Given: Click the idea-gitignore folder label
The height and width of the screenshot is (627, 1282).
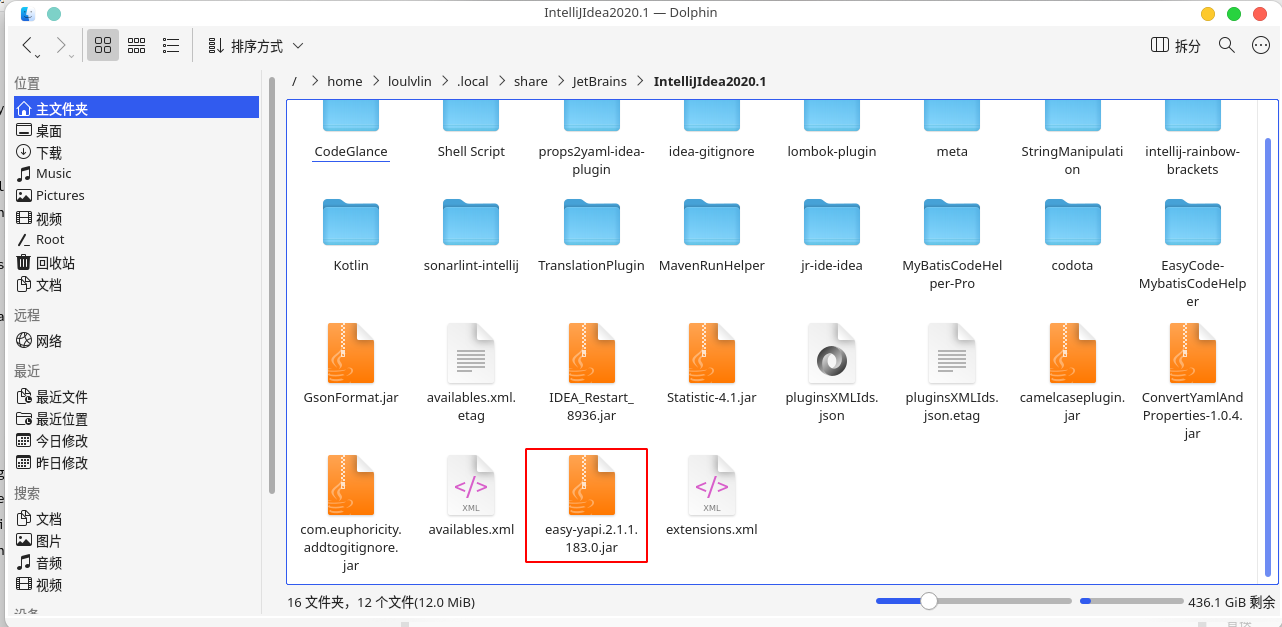Looking at the screenshot, I should pyautogui.click(x=712, y=152).
